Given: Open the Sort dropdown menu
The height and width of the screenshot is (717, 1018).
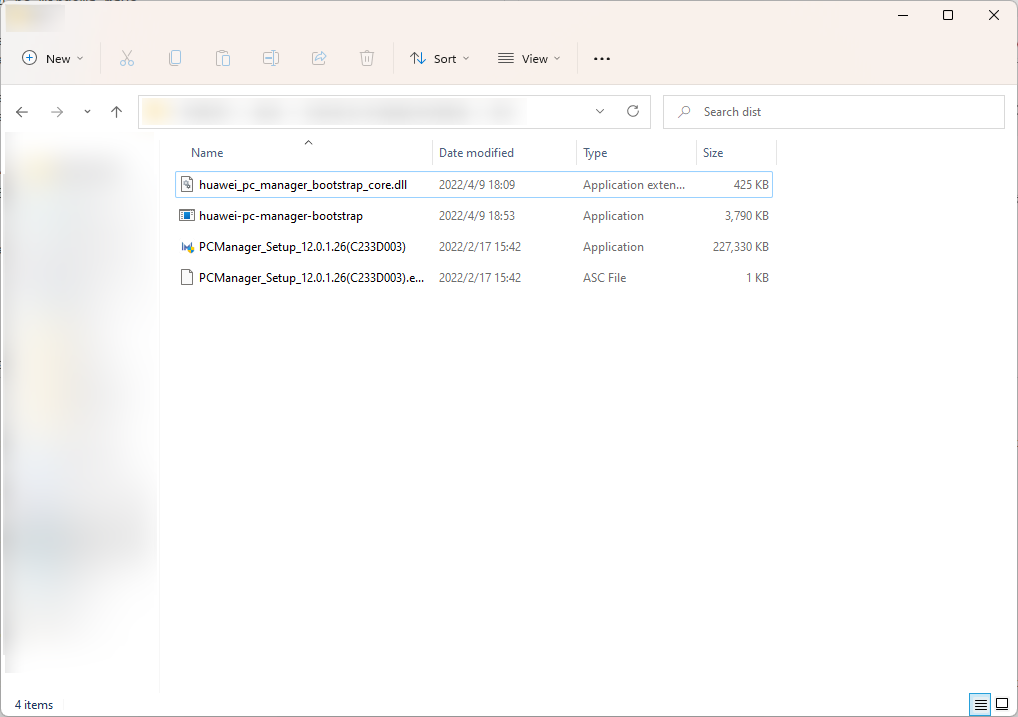Looking at the screenshot, I should (440, 58).
